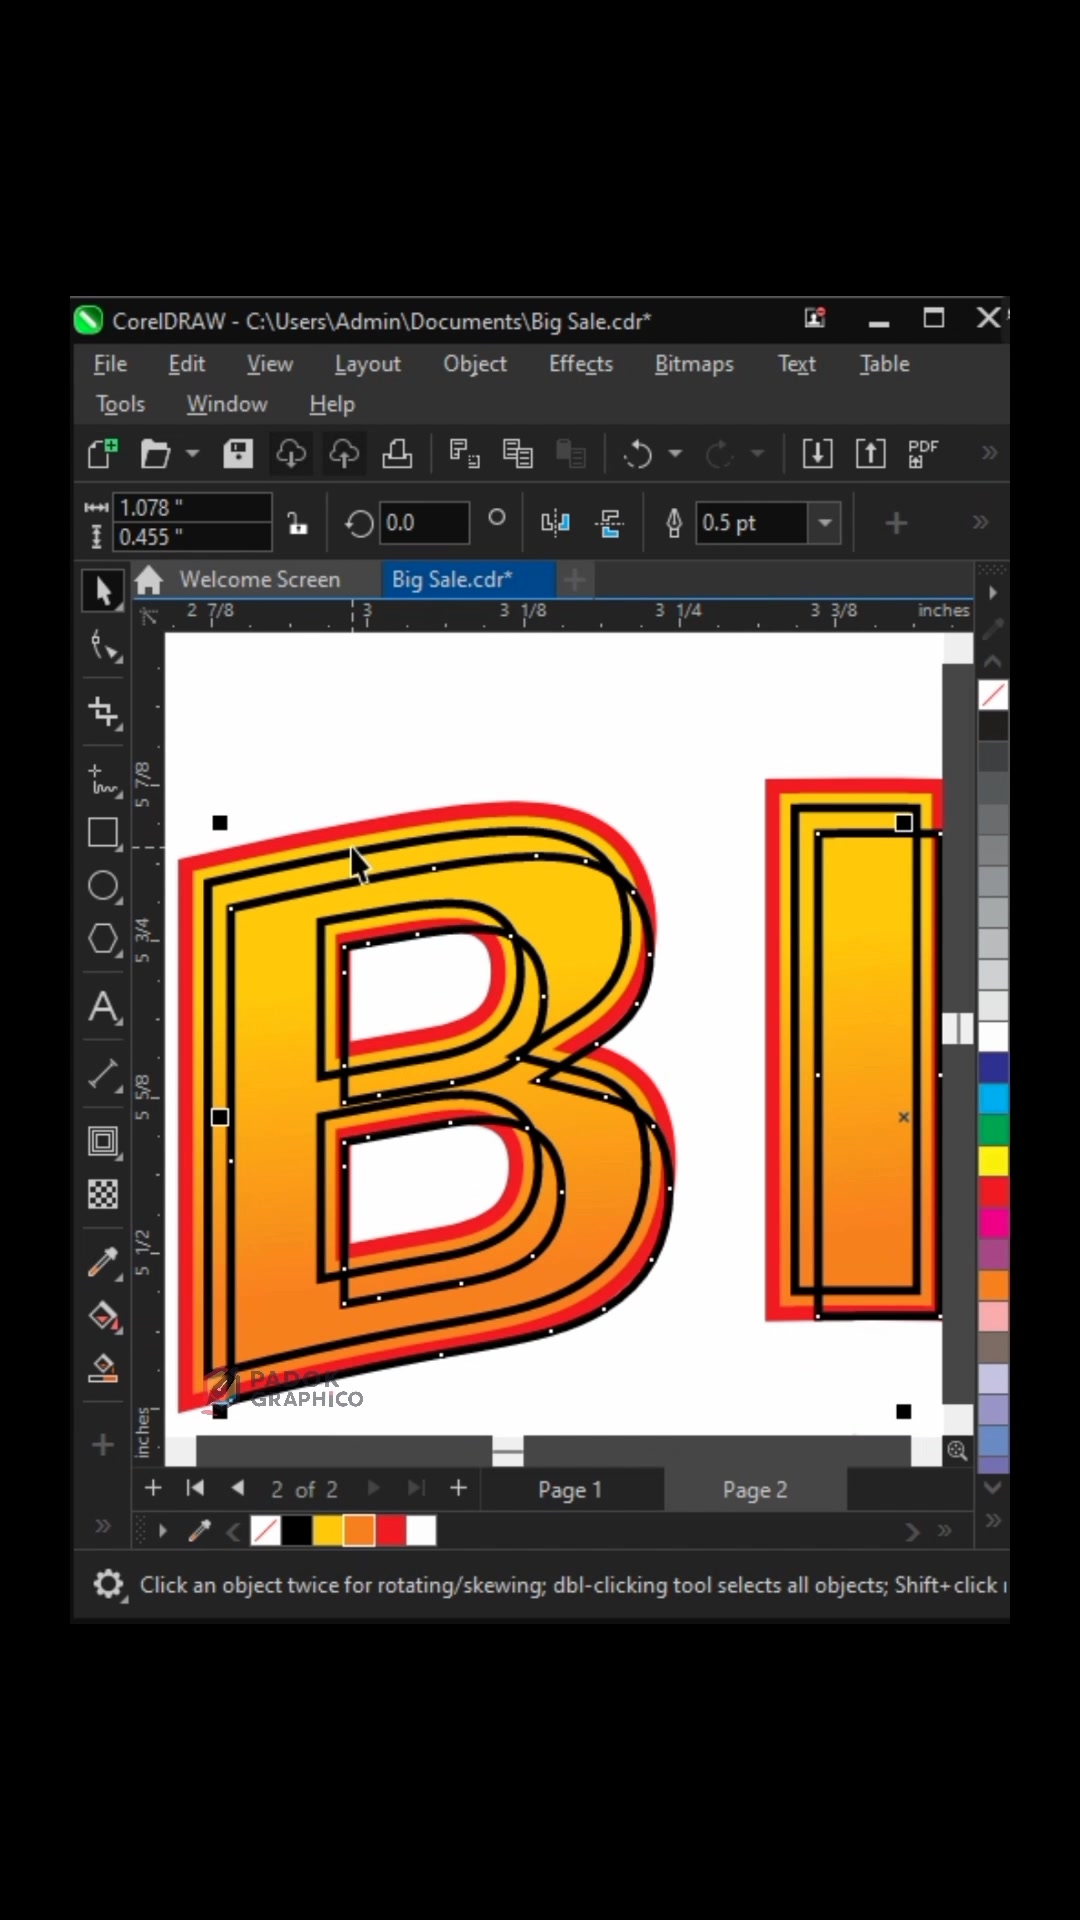Expand document palette flyout arrow
The height and width of the screenshot is (1920, 1080).
click(x=162, y=1530)
